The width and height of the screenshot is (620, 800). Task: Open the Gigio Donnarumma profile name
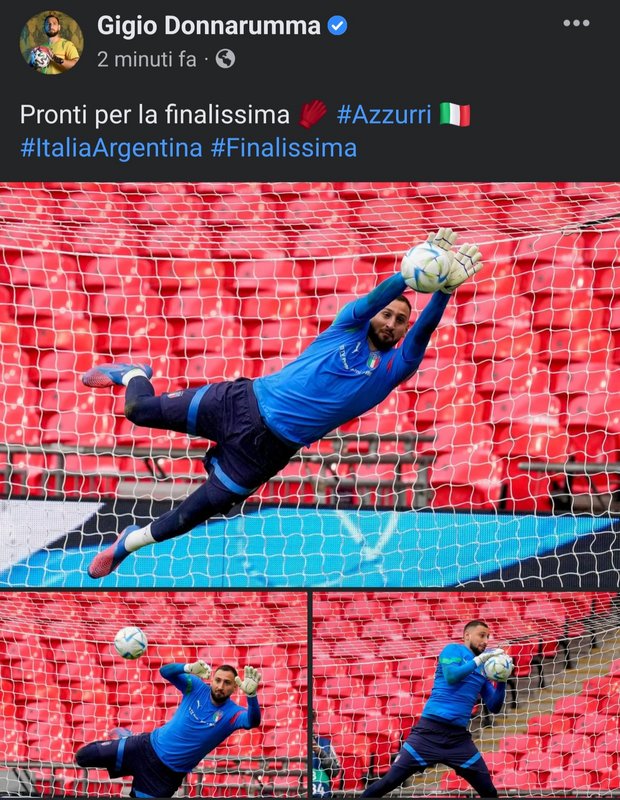[208, 26]
